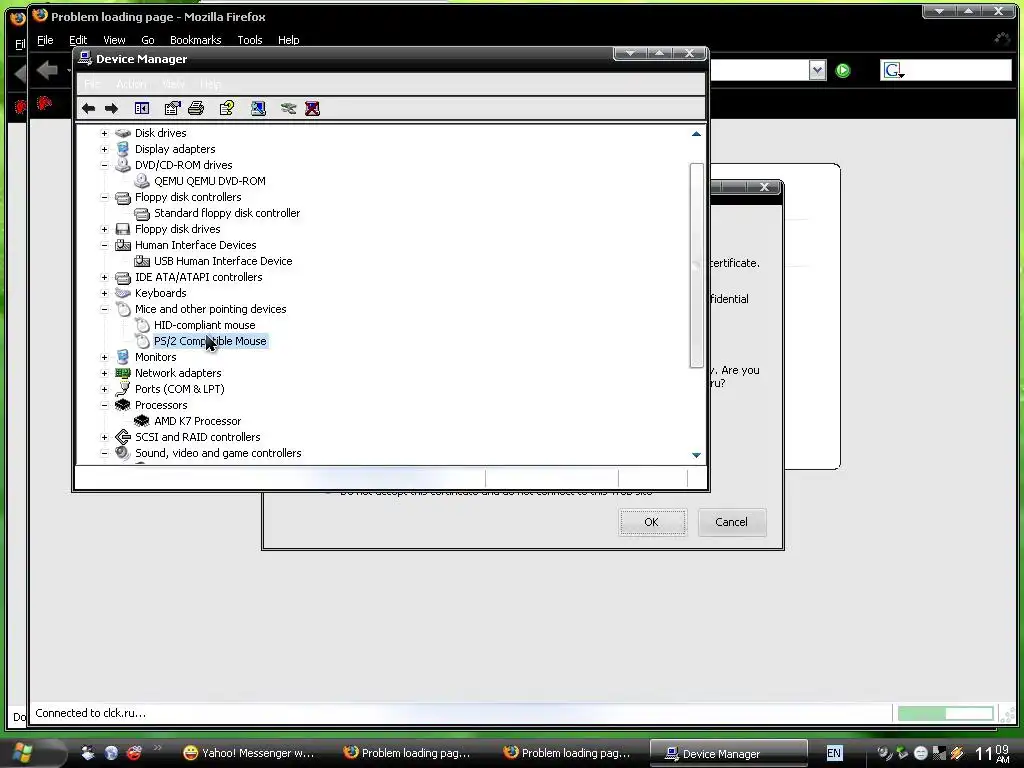Click the HID-compliant mouse icon
The width and height of the screenshot is (1024, 768).
(142, 325)
